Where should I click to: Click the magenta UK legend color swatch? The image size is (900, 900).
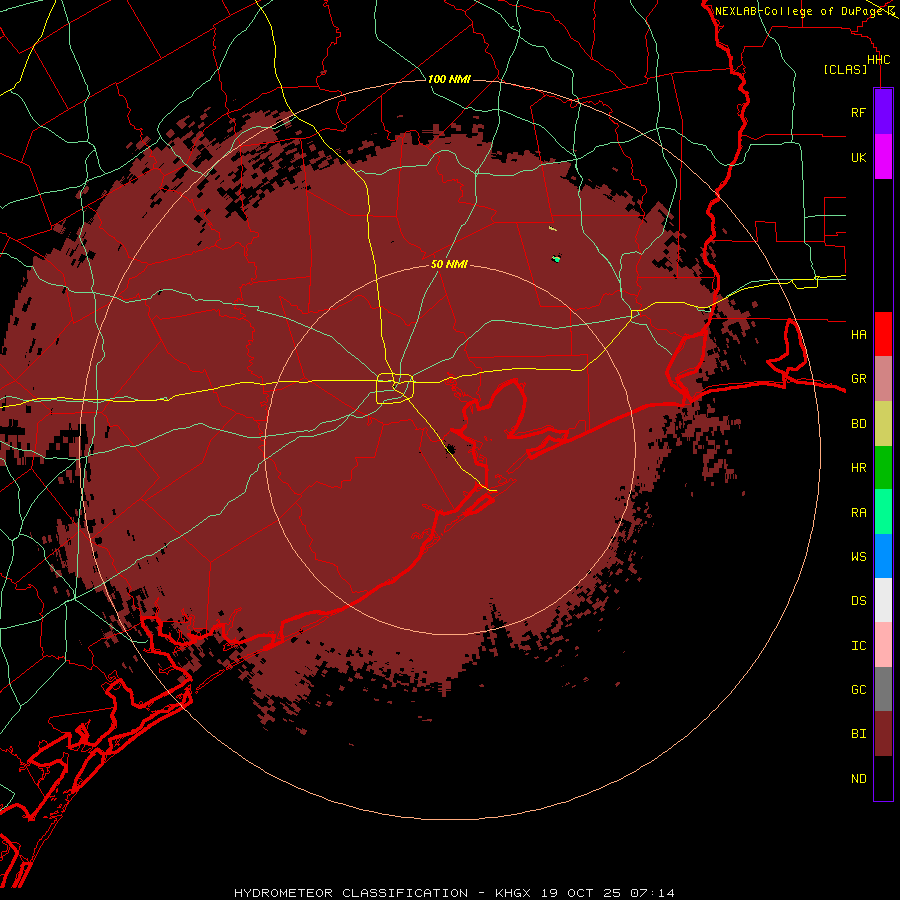click(x=883, y=157)
